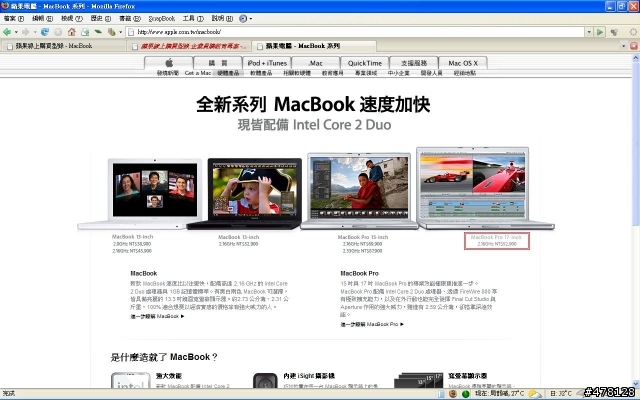This screenshot has width=640, height=400.
Task: Open the 說明 (H) menu
Action: pyautogui.click(x=222, y=18)
